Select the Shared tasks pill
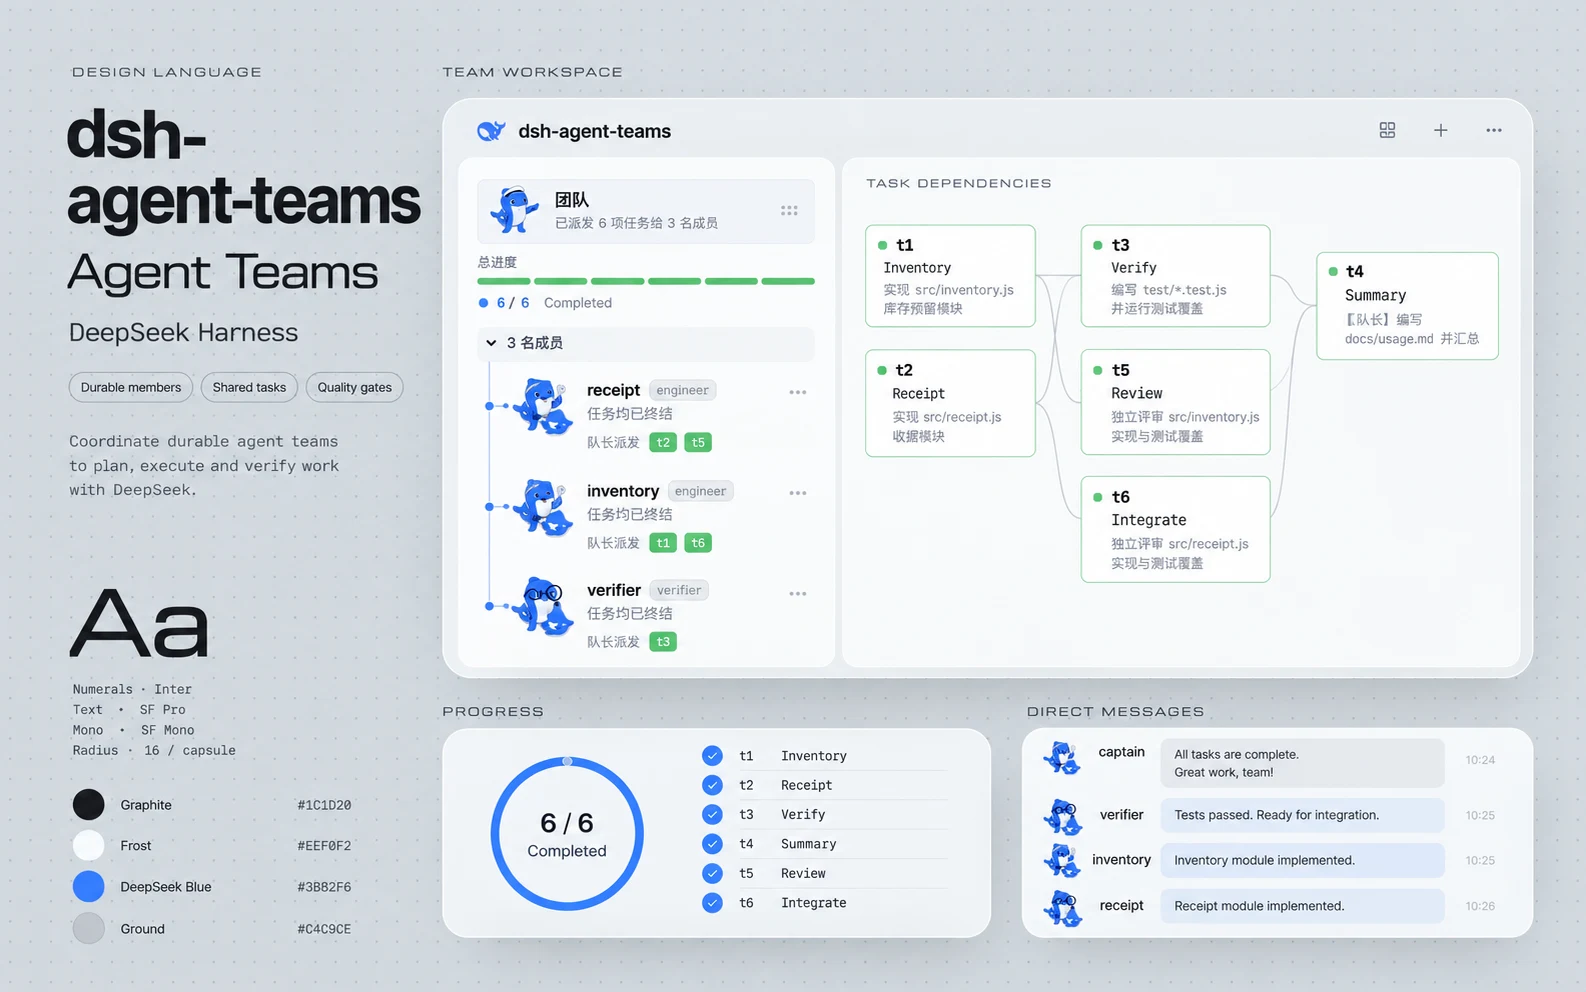Viewport: 1586px width, 992px height. 249,388
